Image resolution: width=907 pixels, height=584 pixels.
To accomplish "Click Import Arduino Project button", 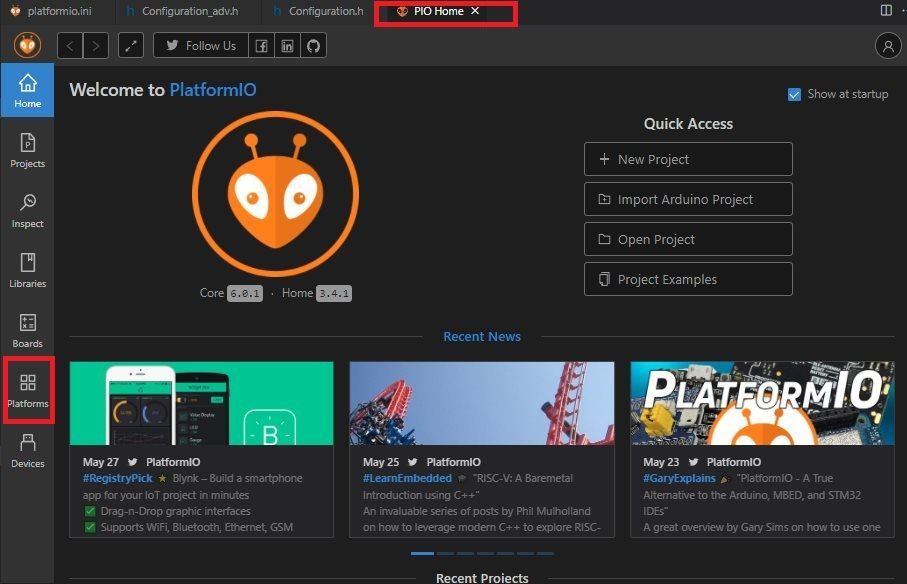I will pos(688,199).
